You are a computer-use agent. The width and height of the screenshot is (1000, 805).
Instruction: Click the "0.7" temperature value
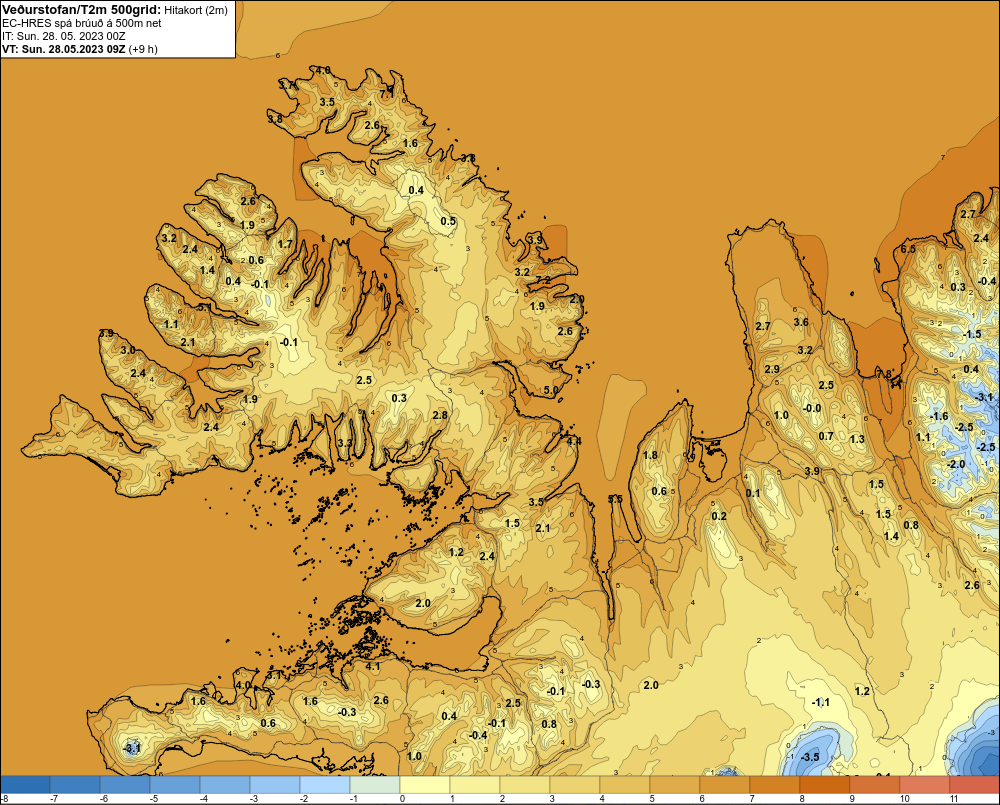point(825,436)
